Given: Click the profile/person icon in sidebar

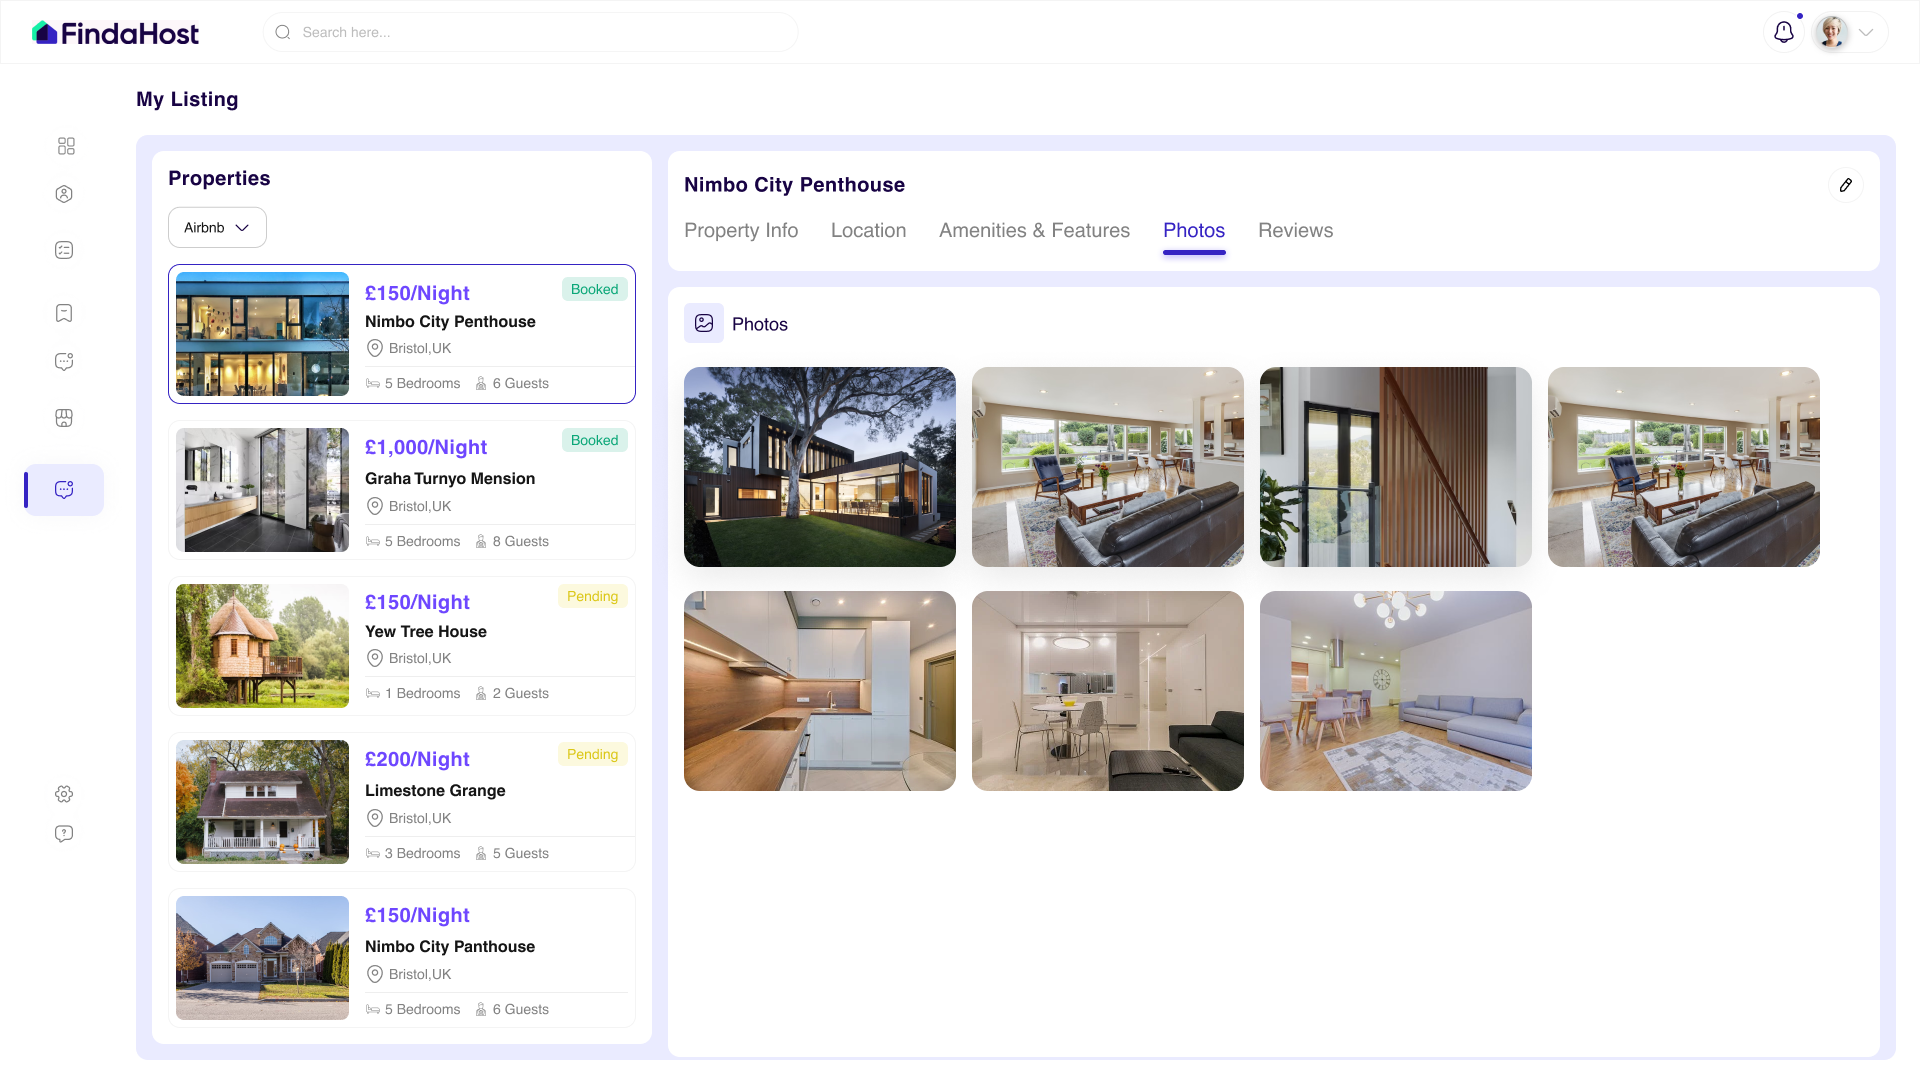Looking at the screenshot, I should click(x=65, y=194).
